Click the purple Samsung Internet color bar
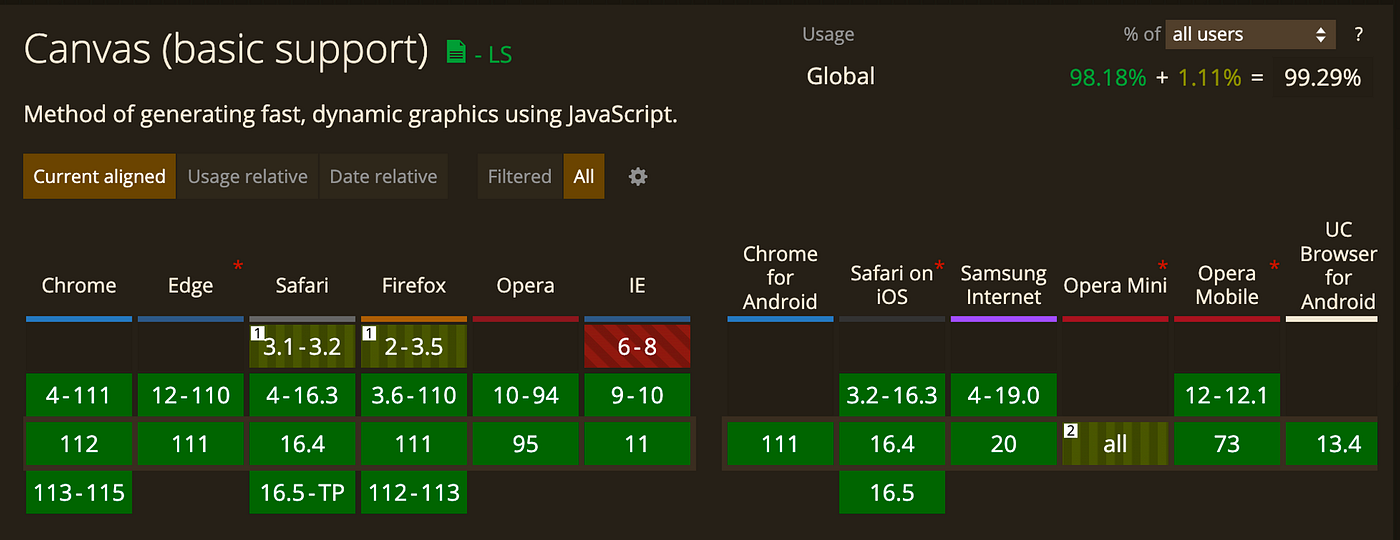Image resolution: width=1400 pixels, height=540 pixels. point(1003,319)
